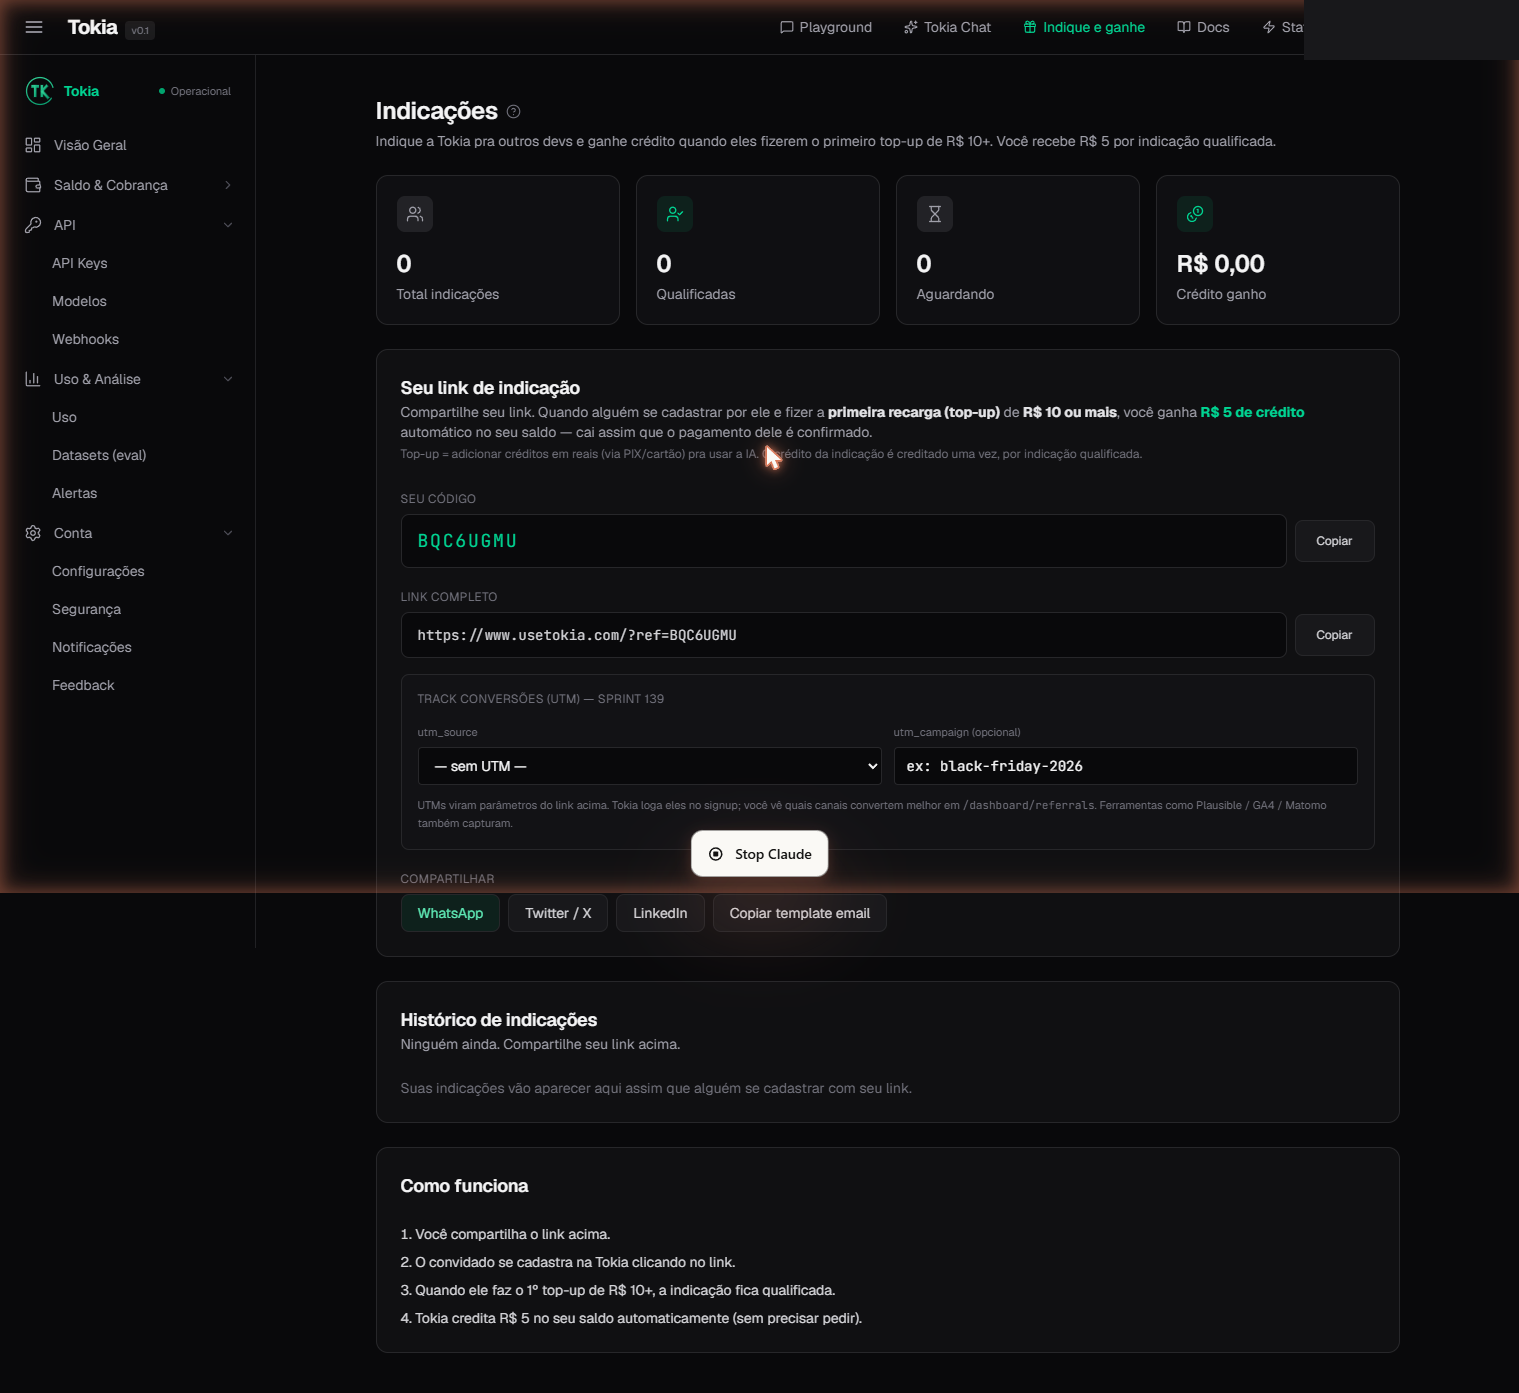Open Docs in top navigation
This screenshot has width=1519, height=1393.
pyautogui.click(x=1203, y=27)
